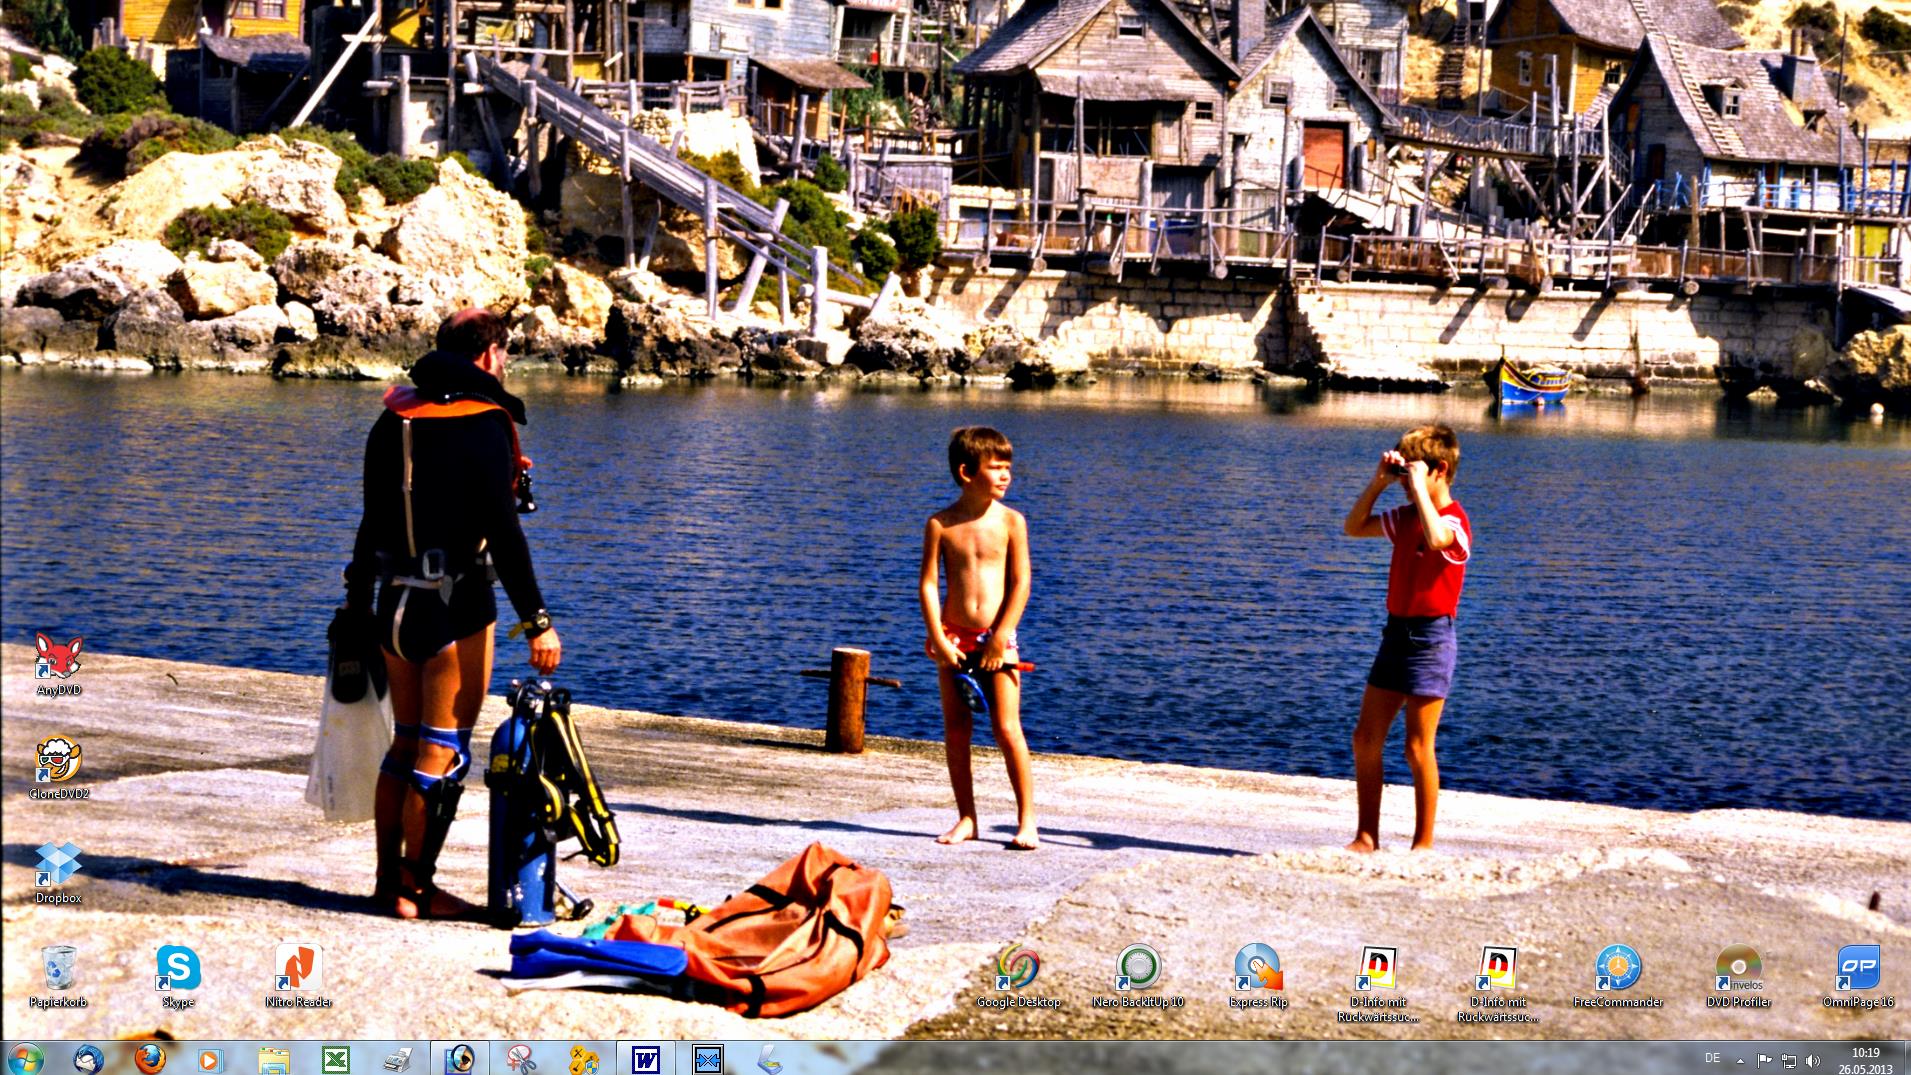Select the CloneDVD2 desktop icon
This screenshot has width=1911, height=1075.
[x=58, y=762]
